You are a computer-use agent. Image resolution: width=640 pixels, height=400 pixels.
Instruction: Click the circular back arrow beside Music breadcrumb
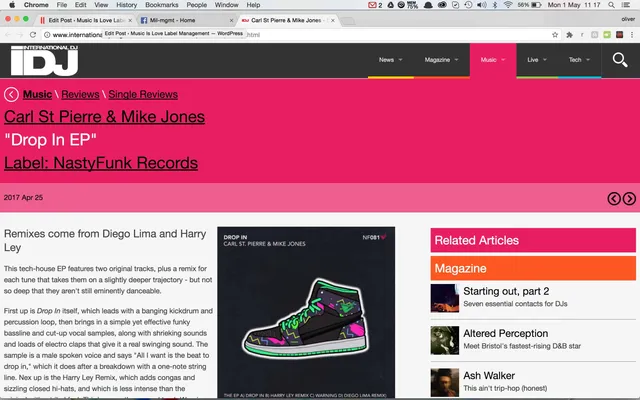pyautogui.click(x=11, y=94)
